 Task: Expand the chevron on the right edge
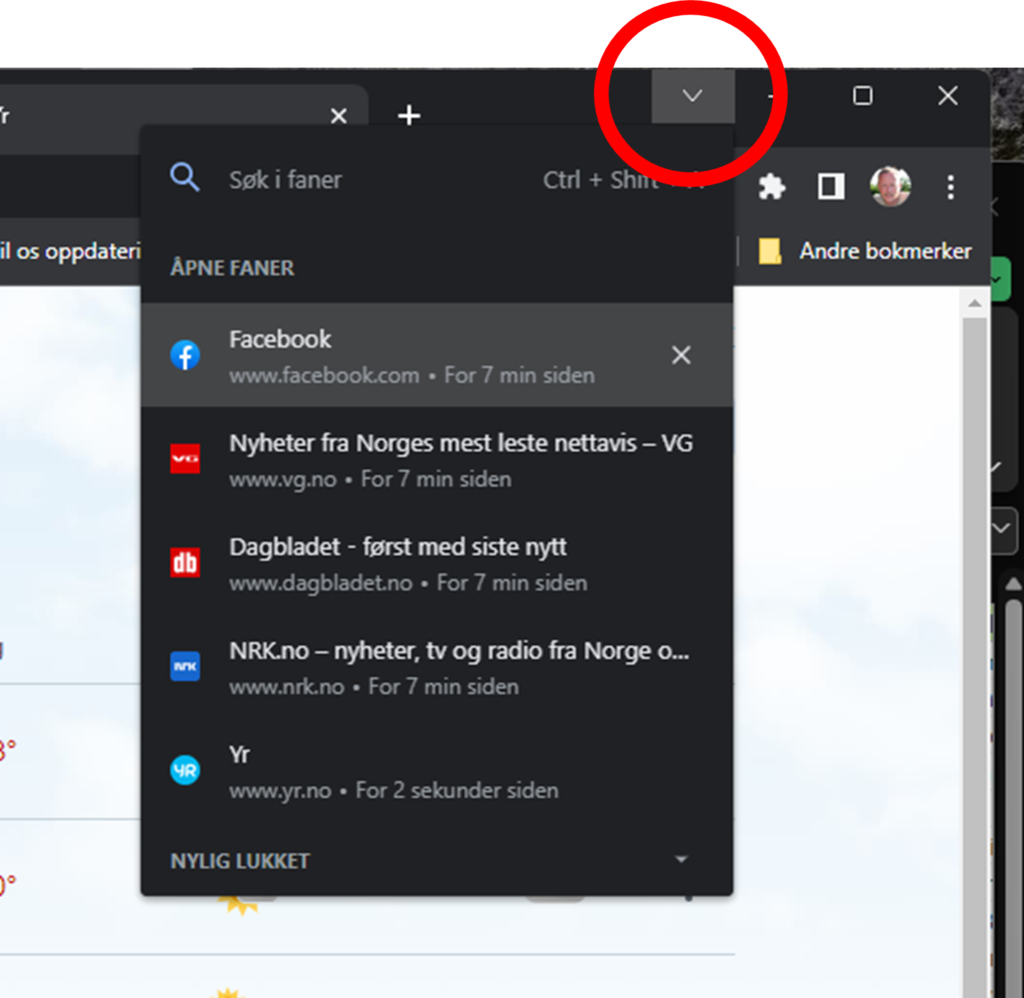[1000, 530]
